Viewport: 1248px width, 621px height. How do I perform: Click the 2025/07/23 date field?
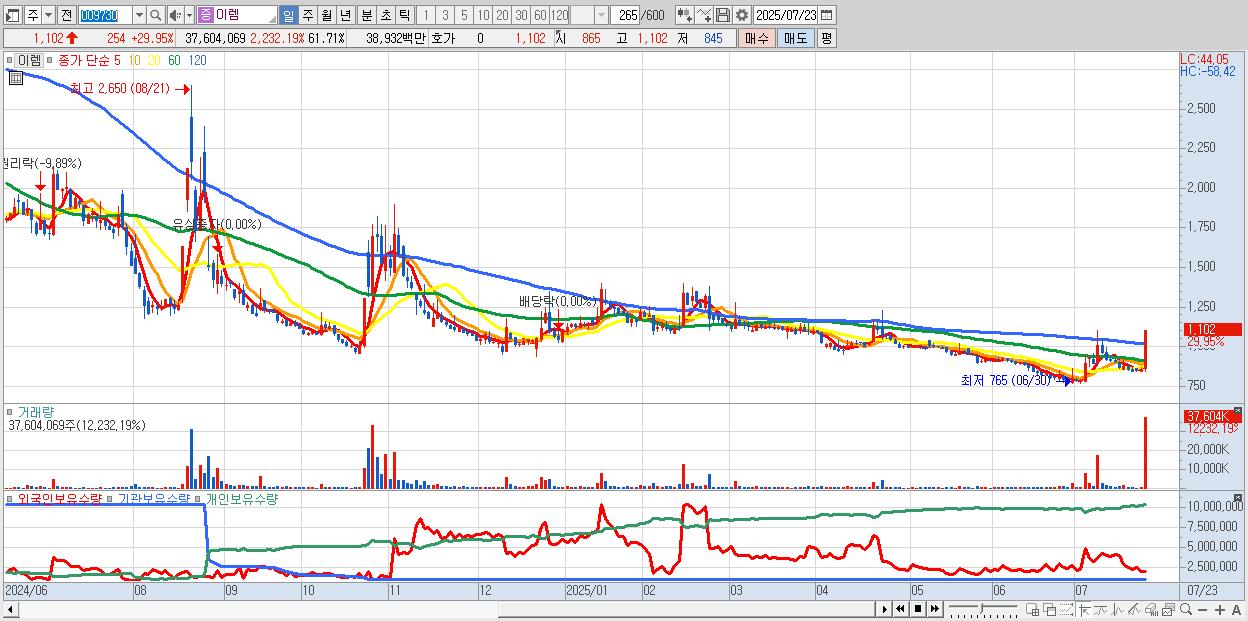click(786, 15)
